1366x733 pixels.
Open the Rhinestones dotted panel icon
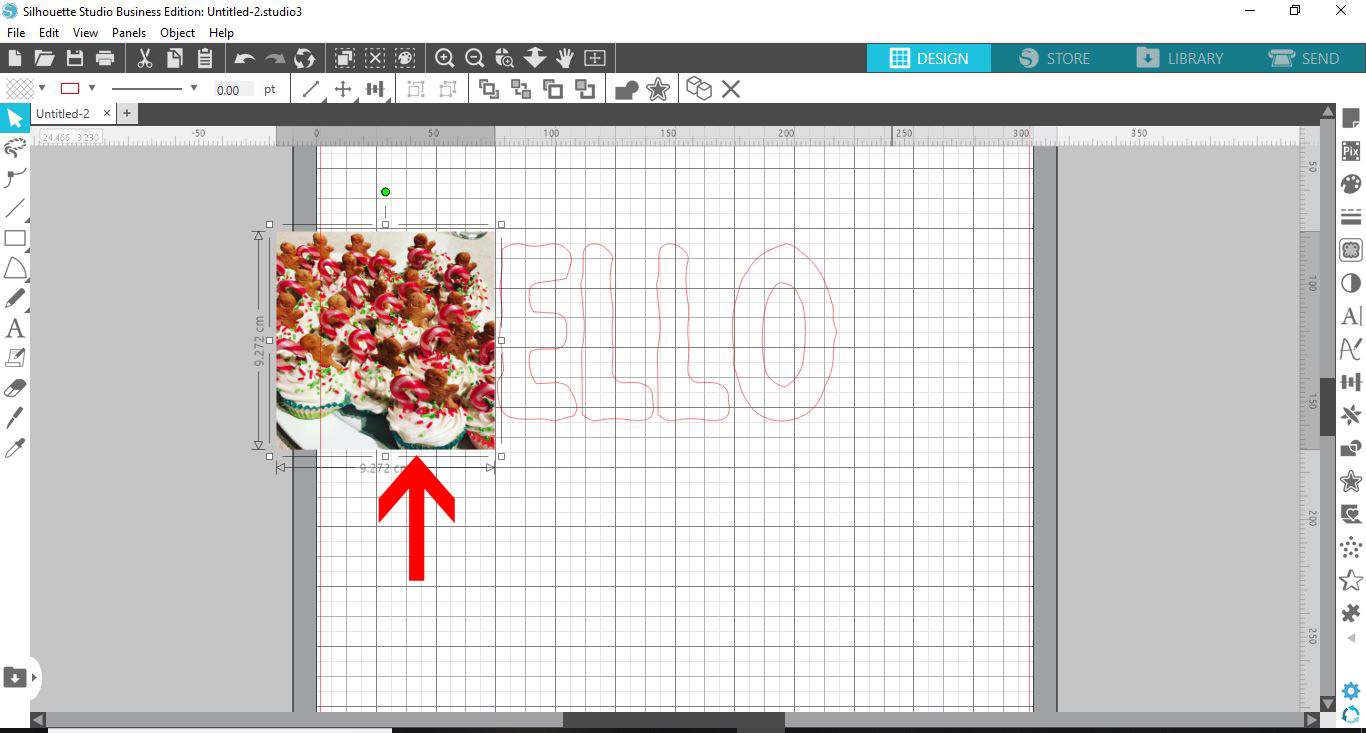point(1351,547)
